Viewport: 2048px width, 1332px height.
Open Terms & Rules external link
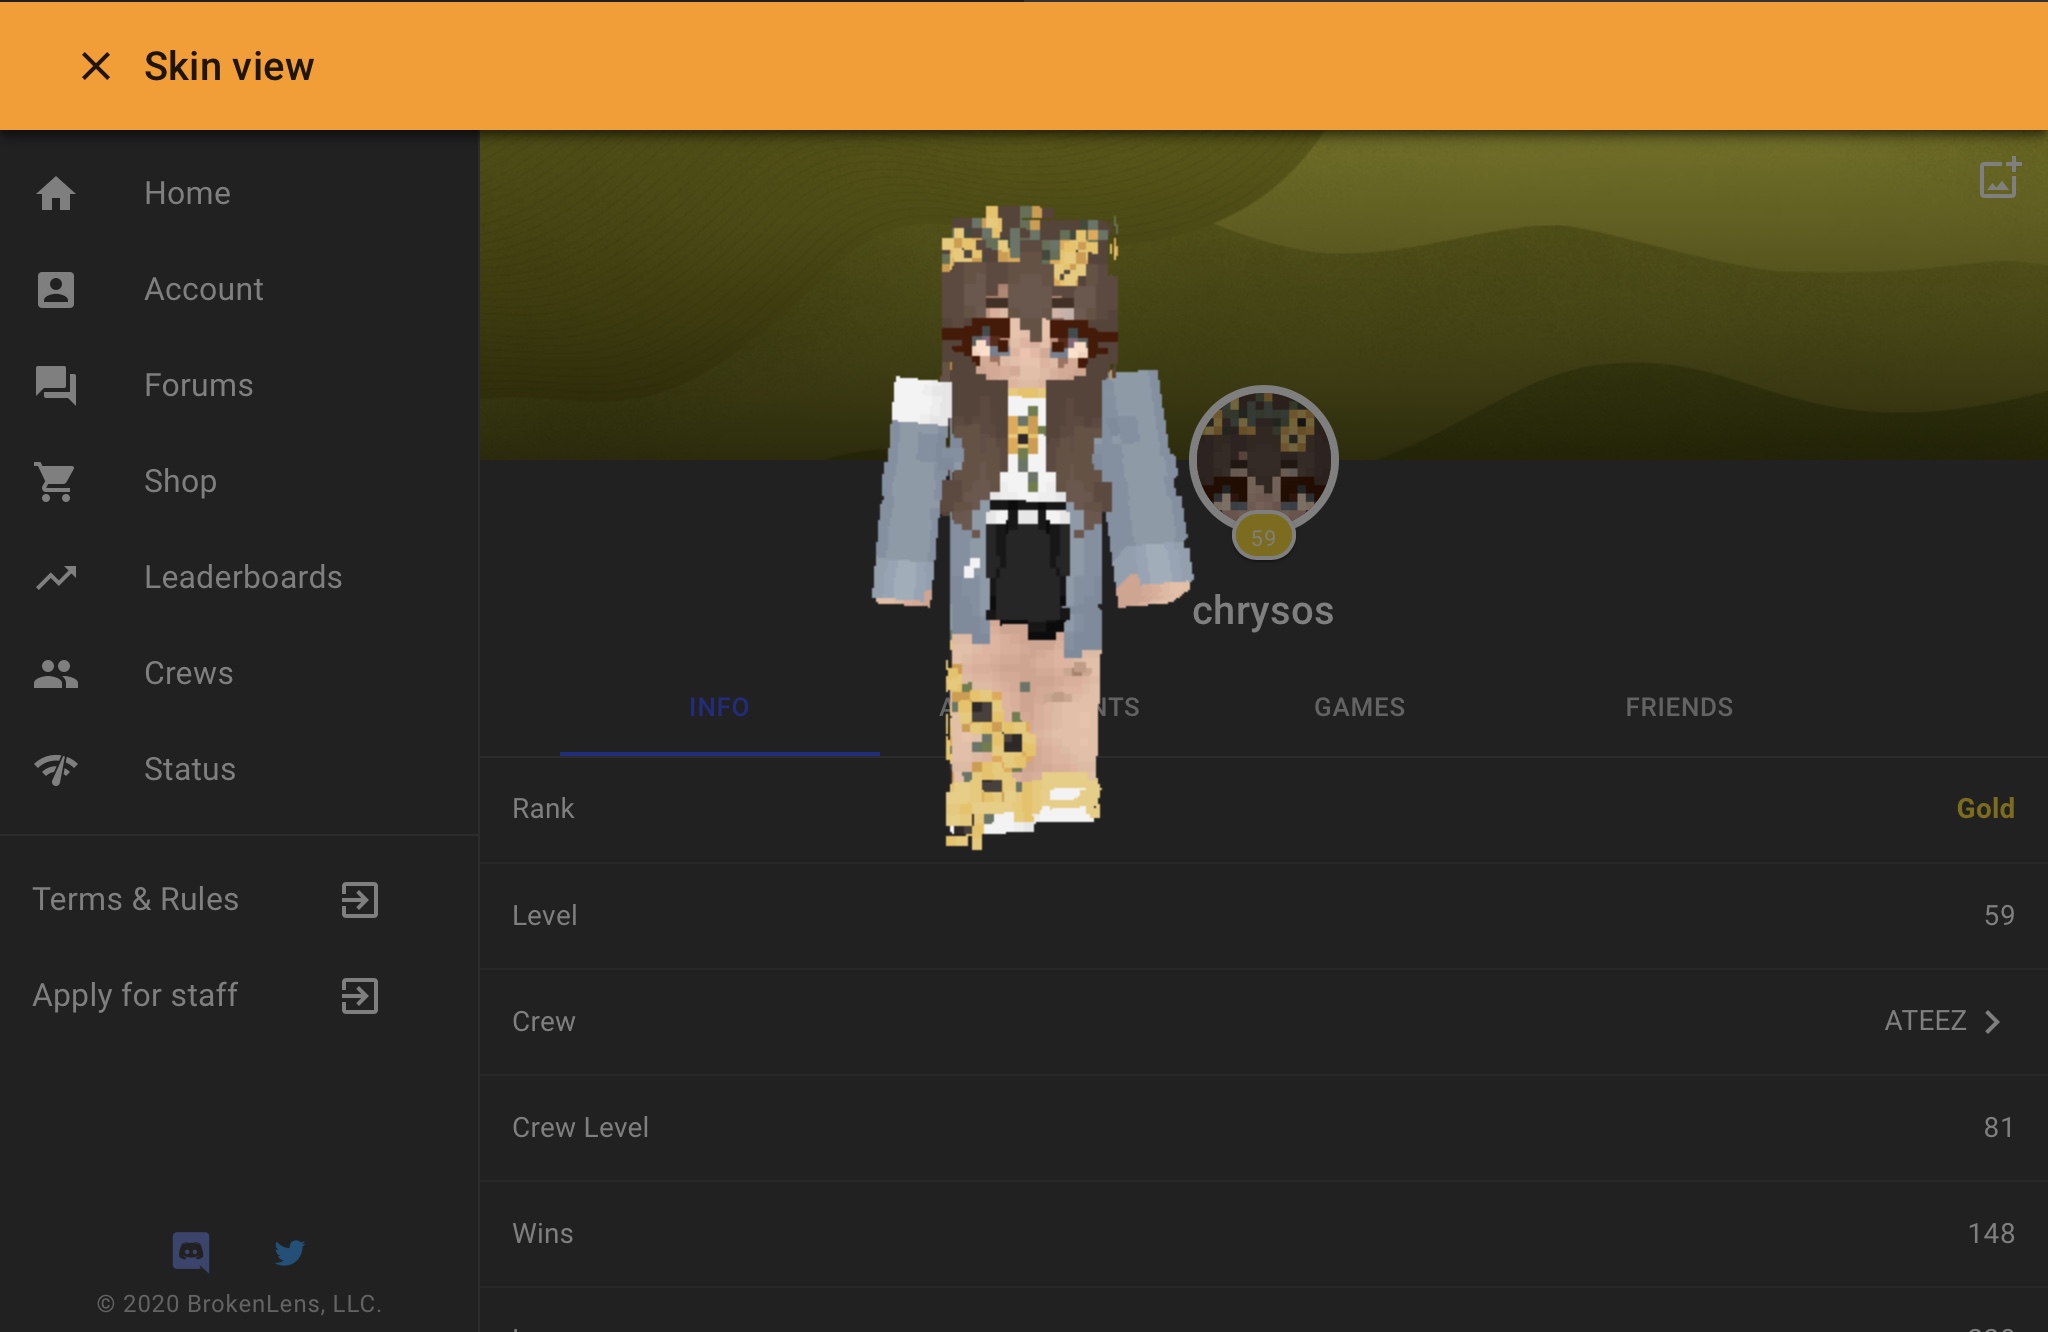[x=360, y=899]
